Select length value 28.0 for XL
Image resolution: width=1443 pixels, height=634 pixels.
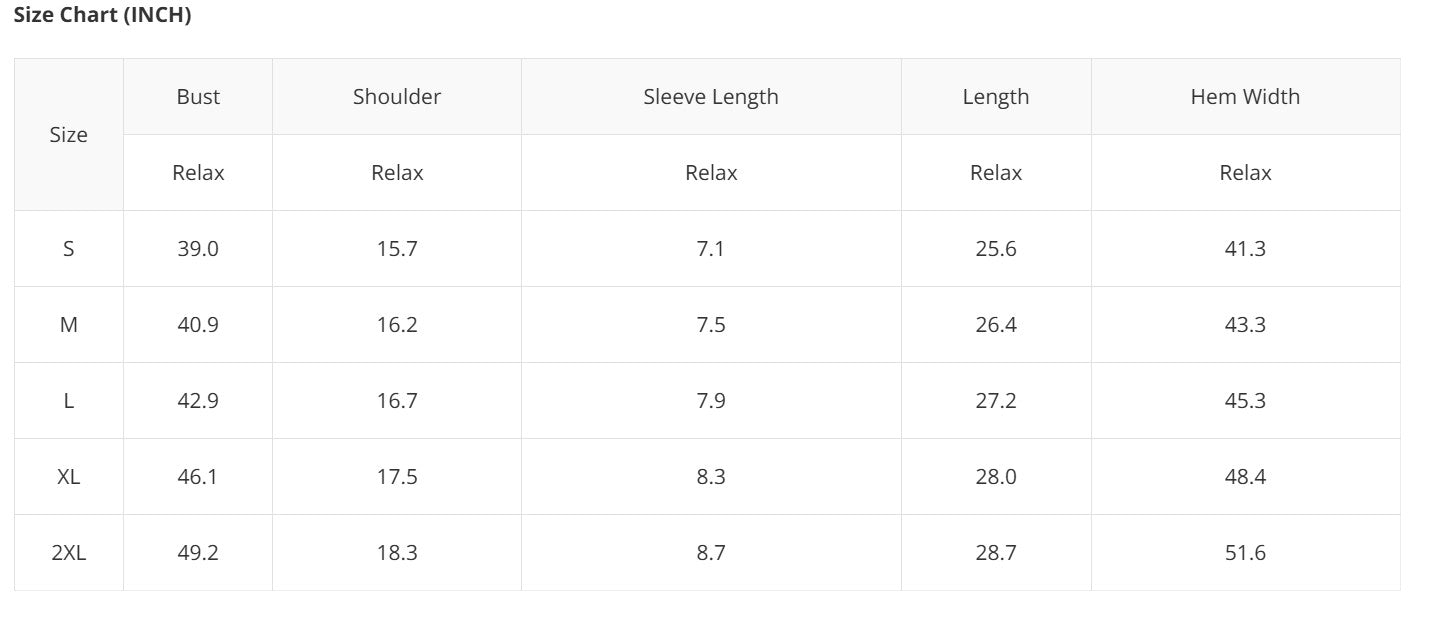996,477
